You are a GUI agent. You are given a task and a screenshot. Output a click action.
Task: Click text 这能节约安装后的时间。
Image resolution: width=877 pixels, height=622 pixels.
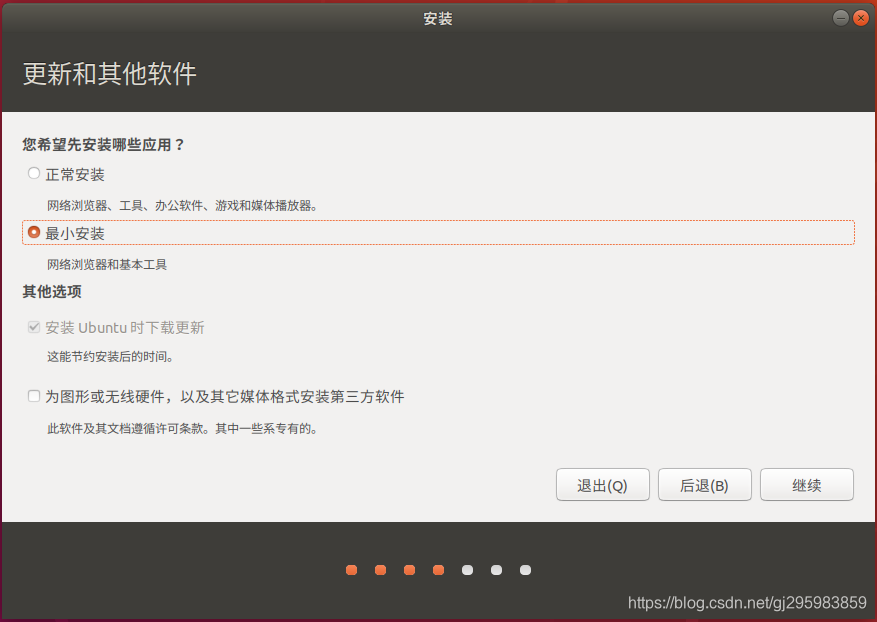coord(110,357)
